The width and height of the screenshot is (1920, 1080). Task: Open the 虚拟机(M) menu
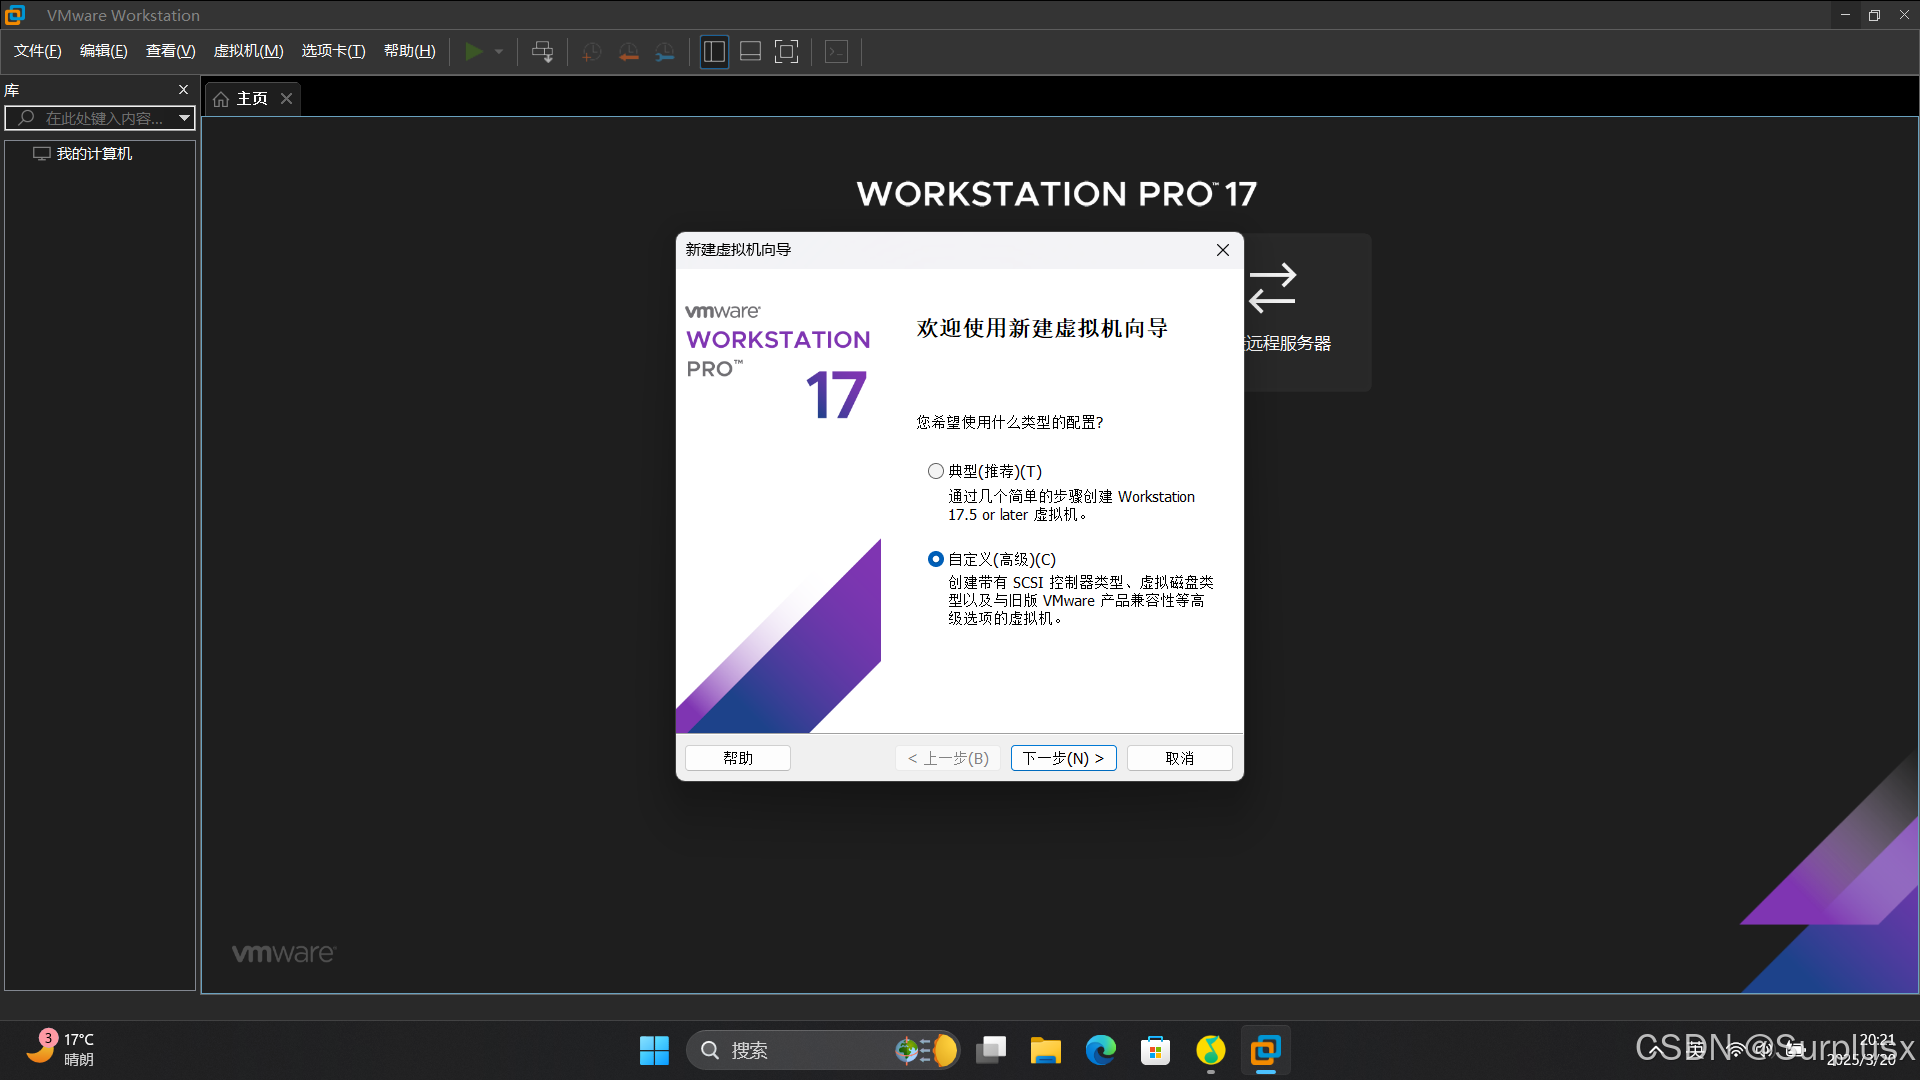[248, 51]
